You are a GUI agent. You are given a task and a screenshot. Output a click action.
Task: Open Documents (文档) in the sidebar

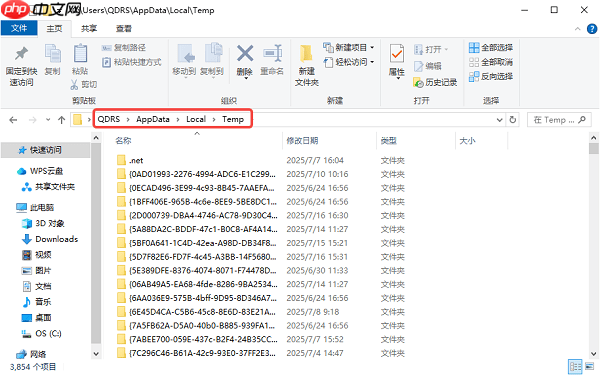tap(37, 286)
